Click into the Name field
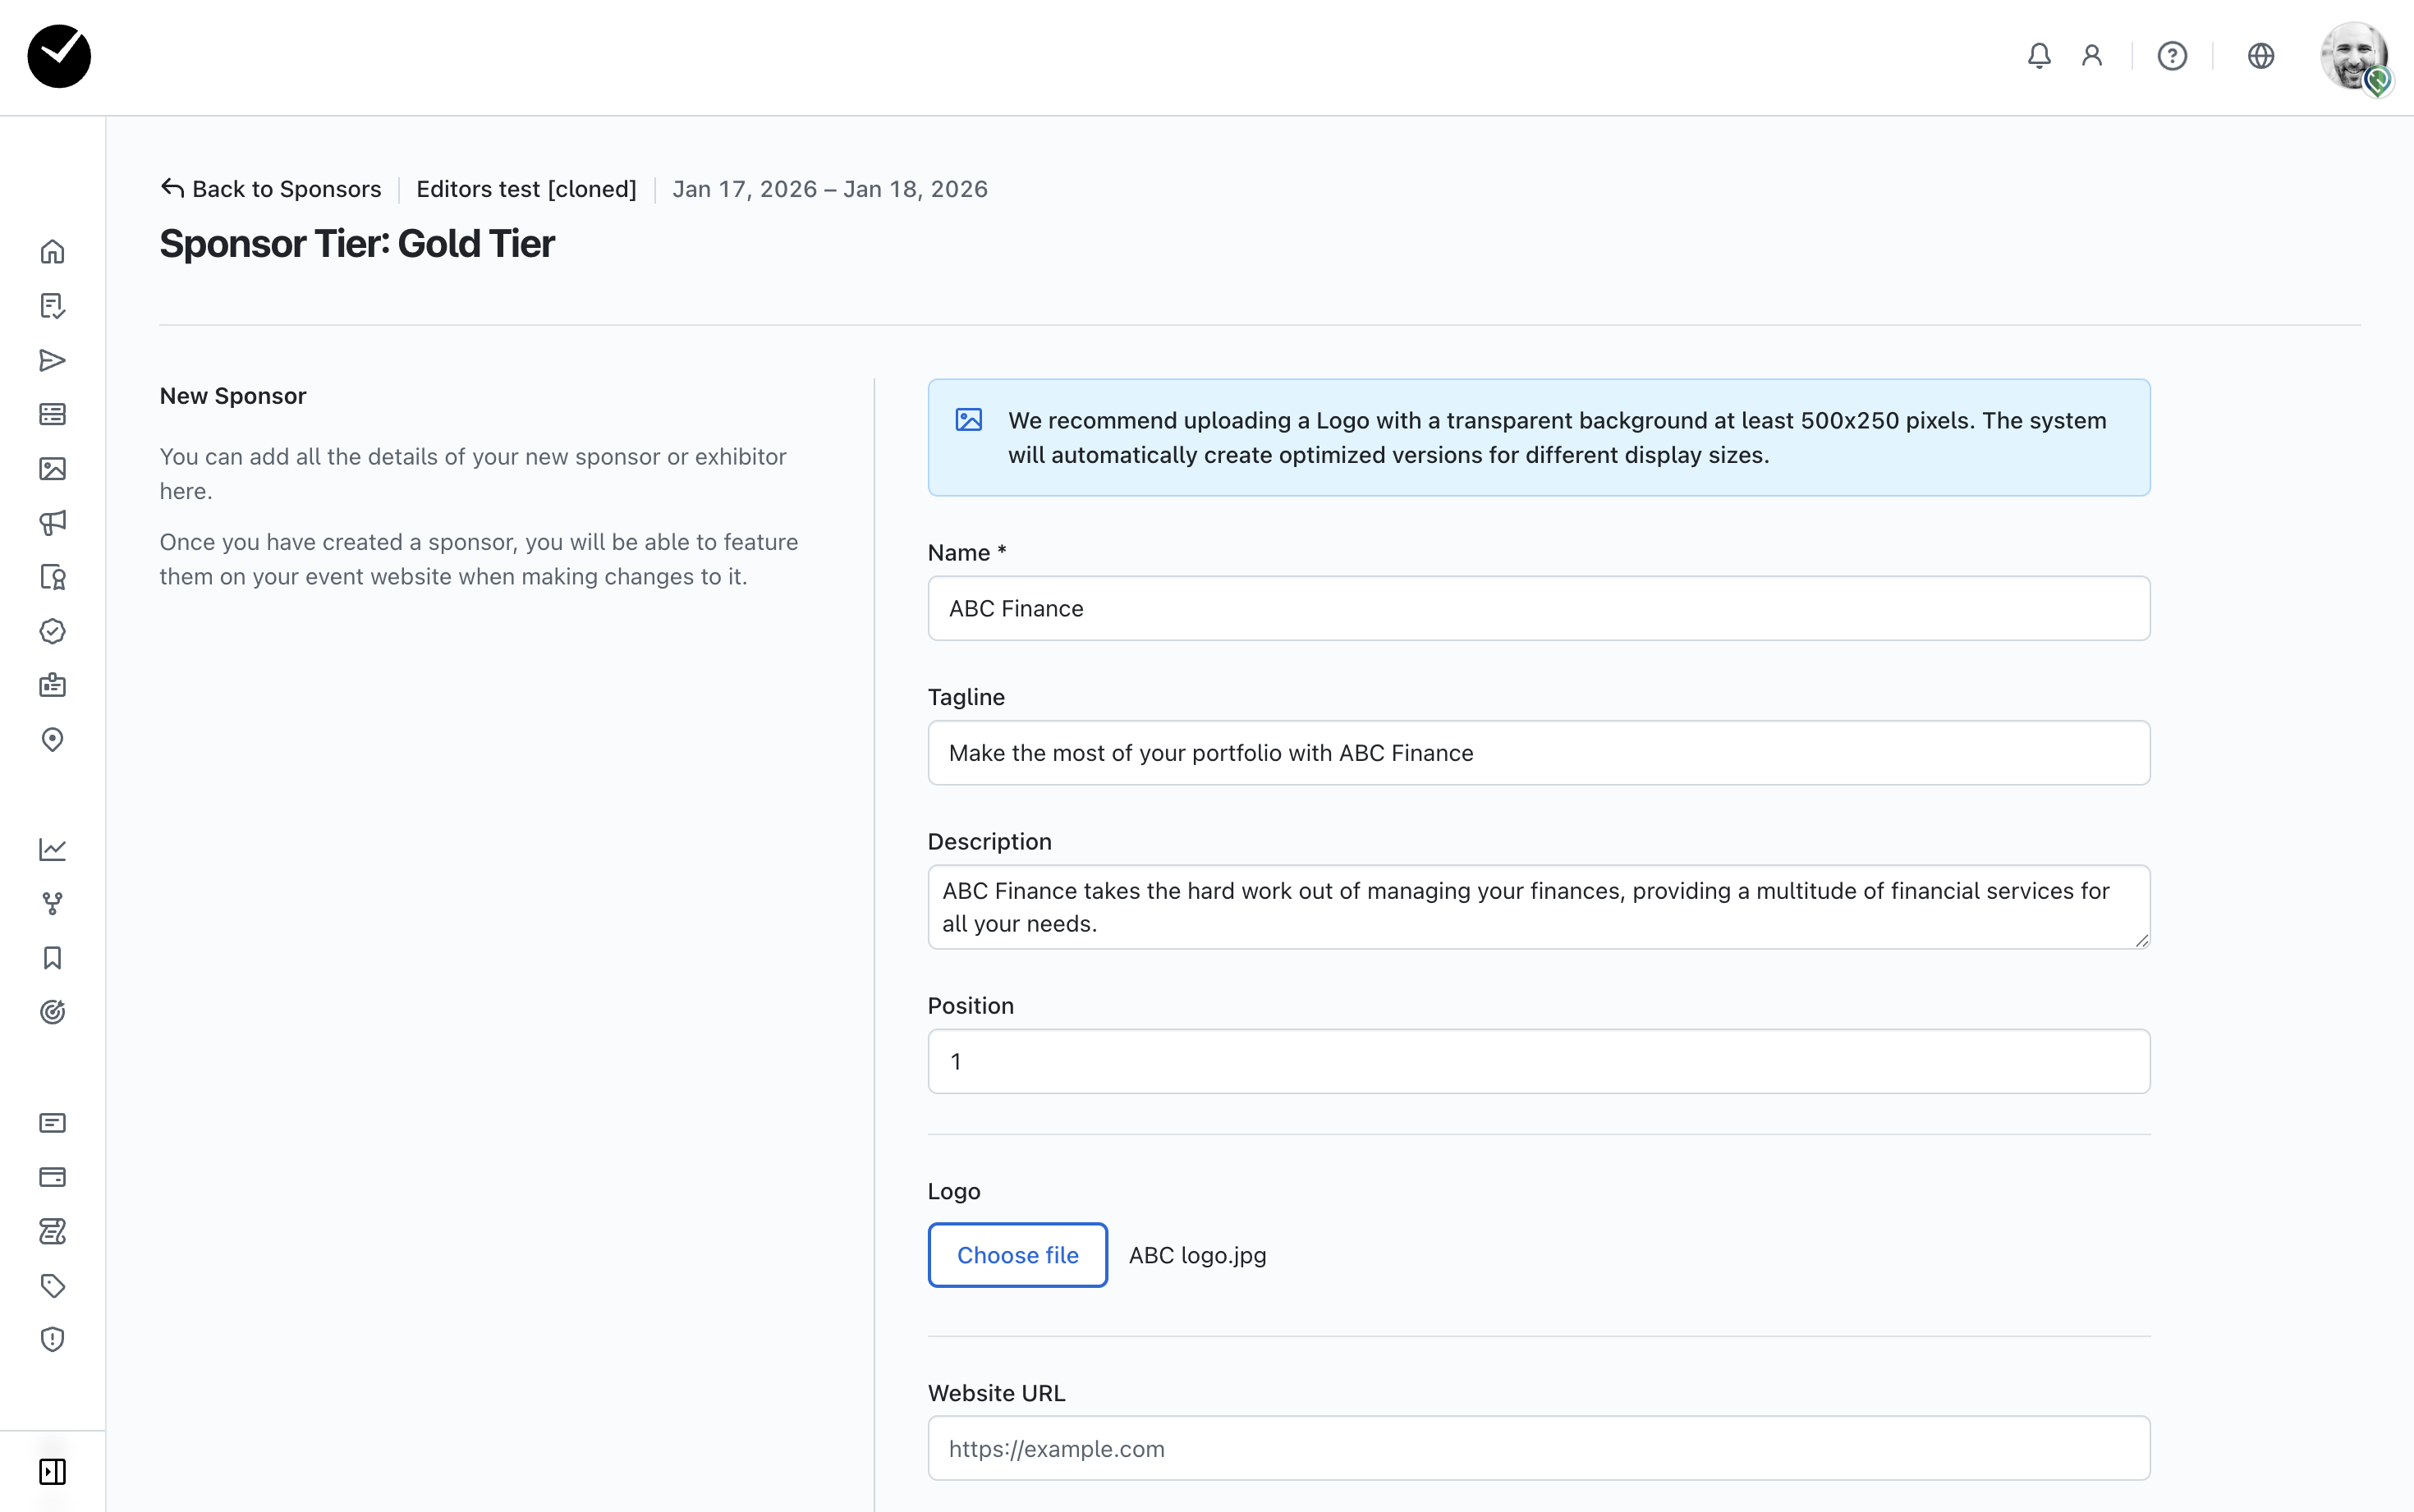The image size is (2414, 1512). [x=1538, y=608]
